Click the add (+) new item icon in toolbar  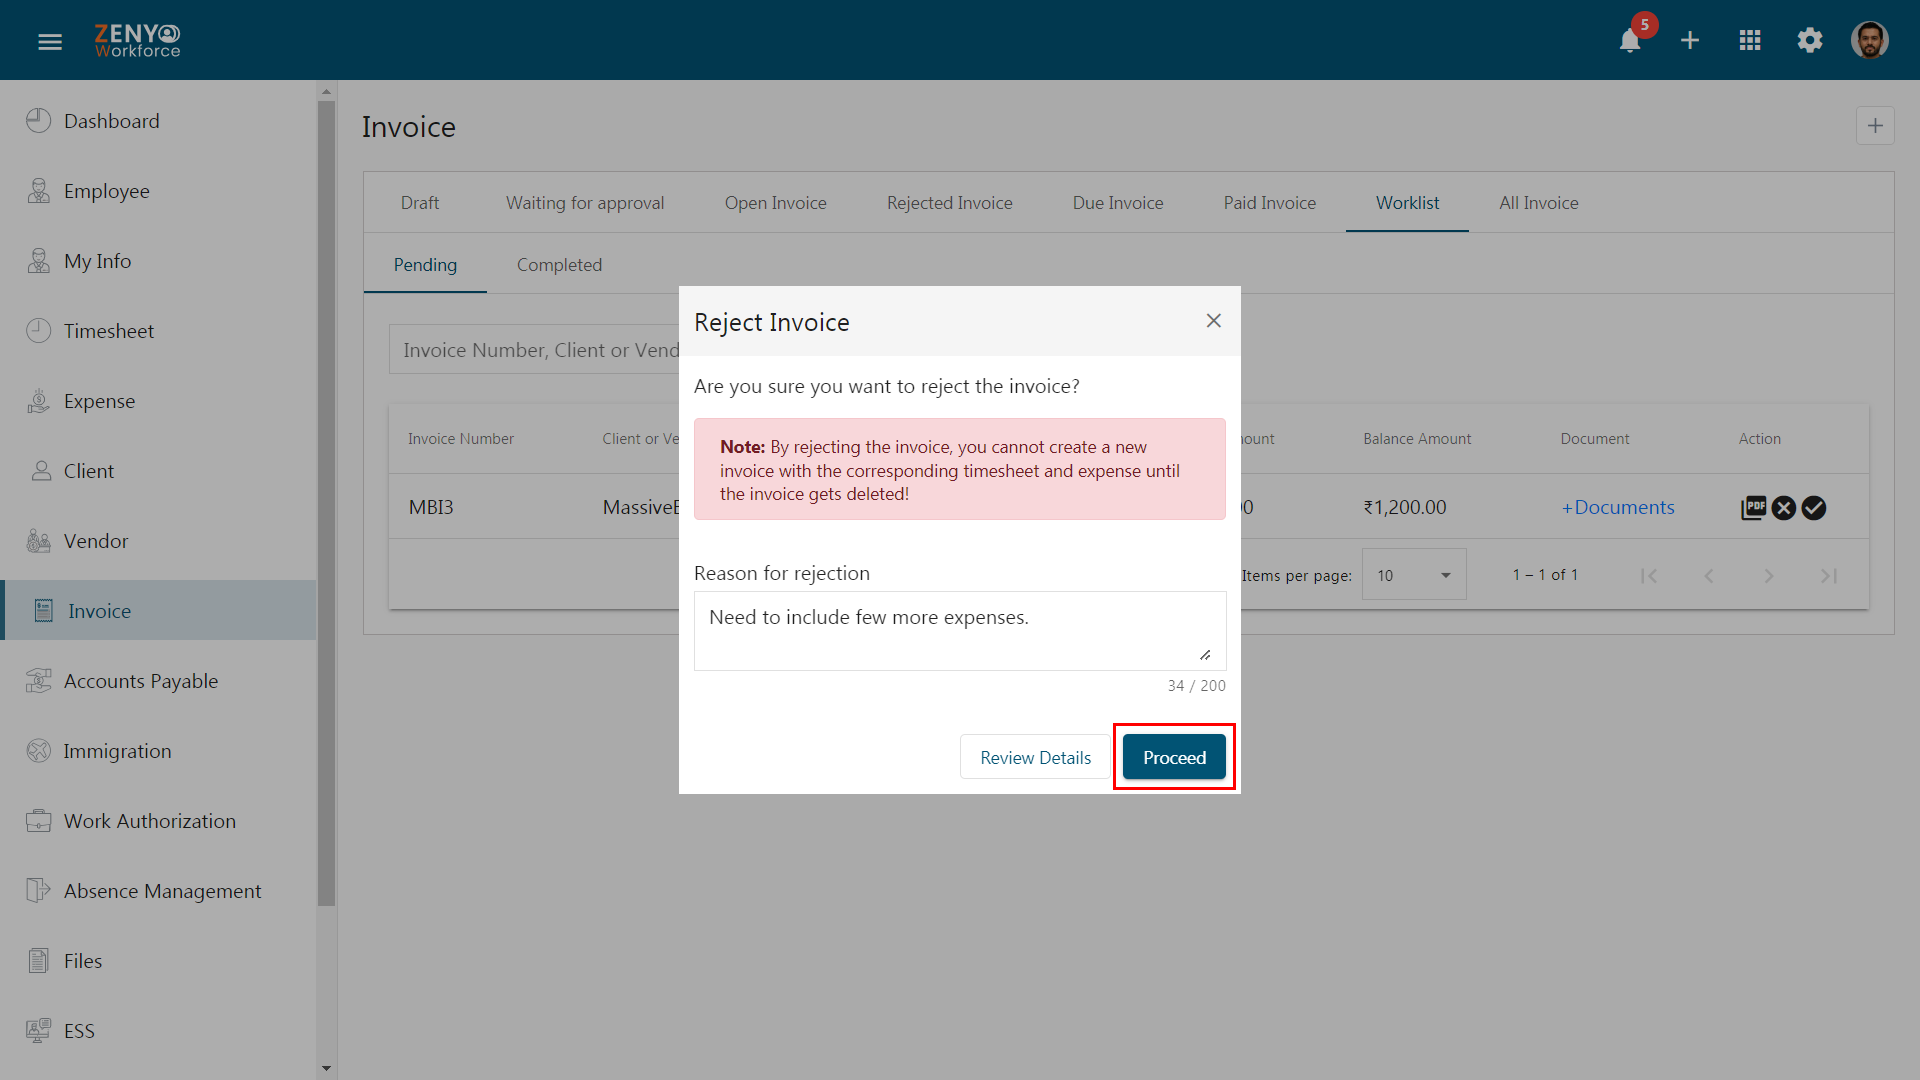coord(1691,41)
